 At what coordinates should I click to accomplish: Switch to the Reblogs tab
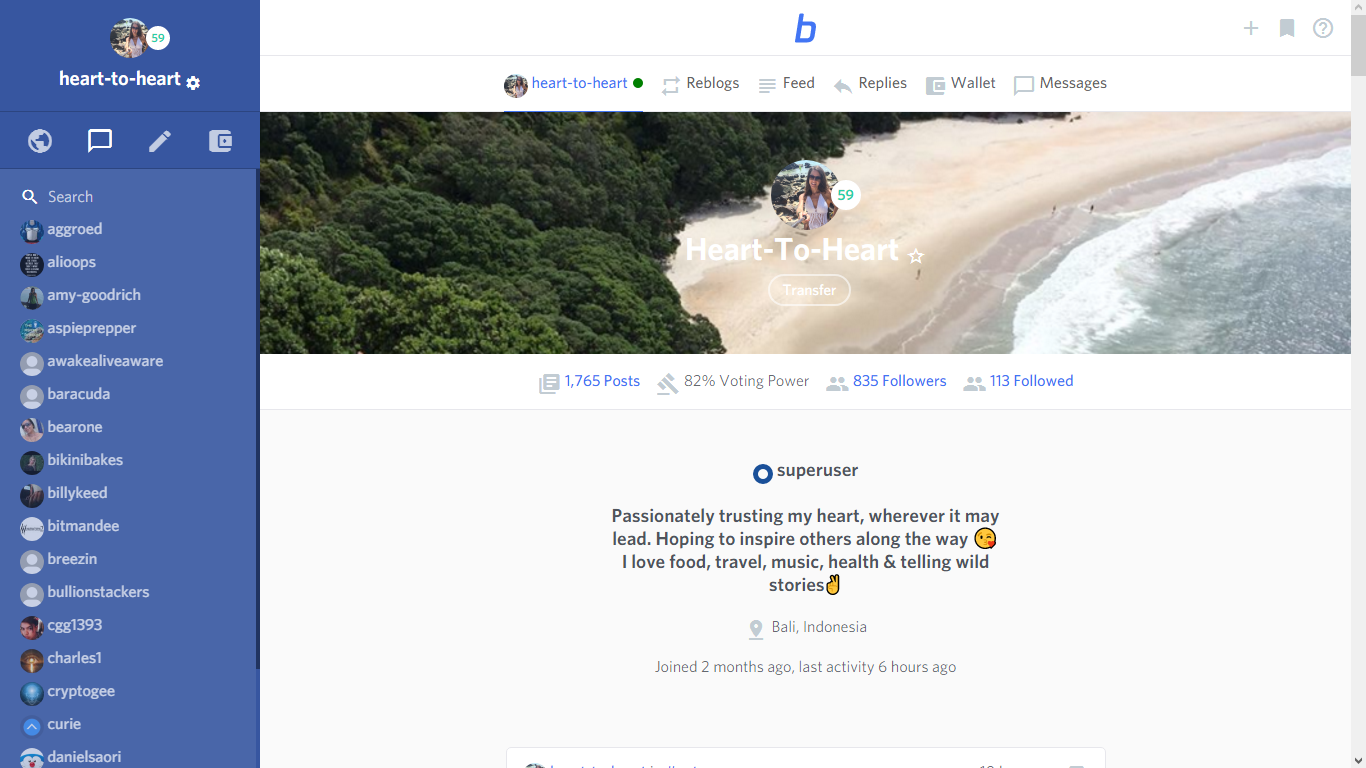click(x=700, y=83)
